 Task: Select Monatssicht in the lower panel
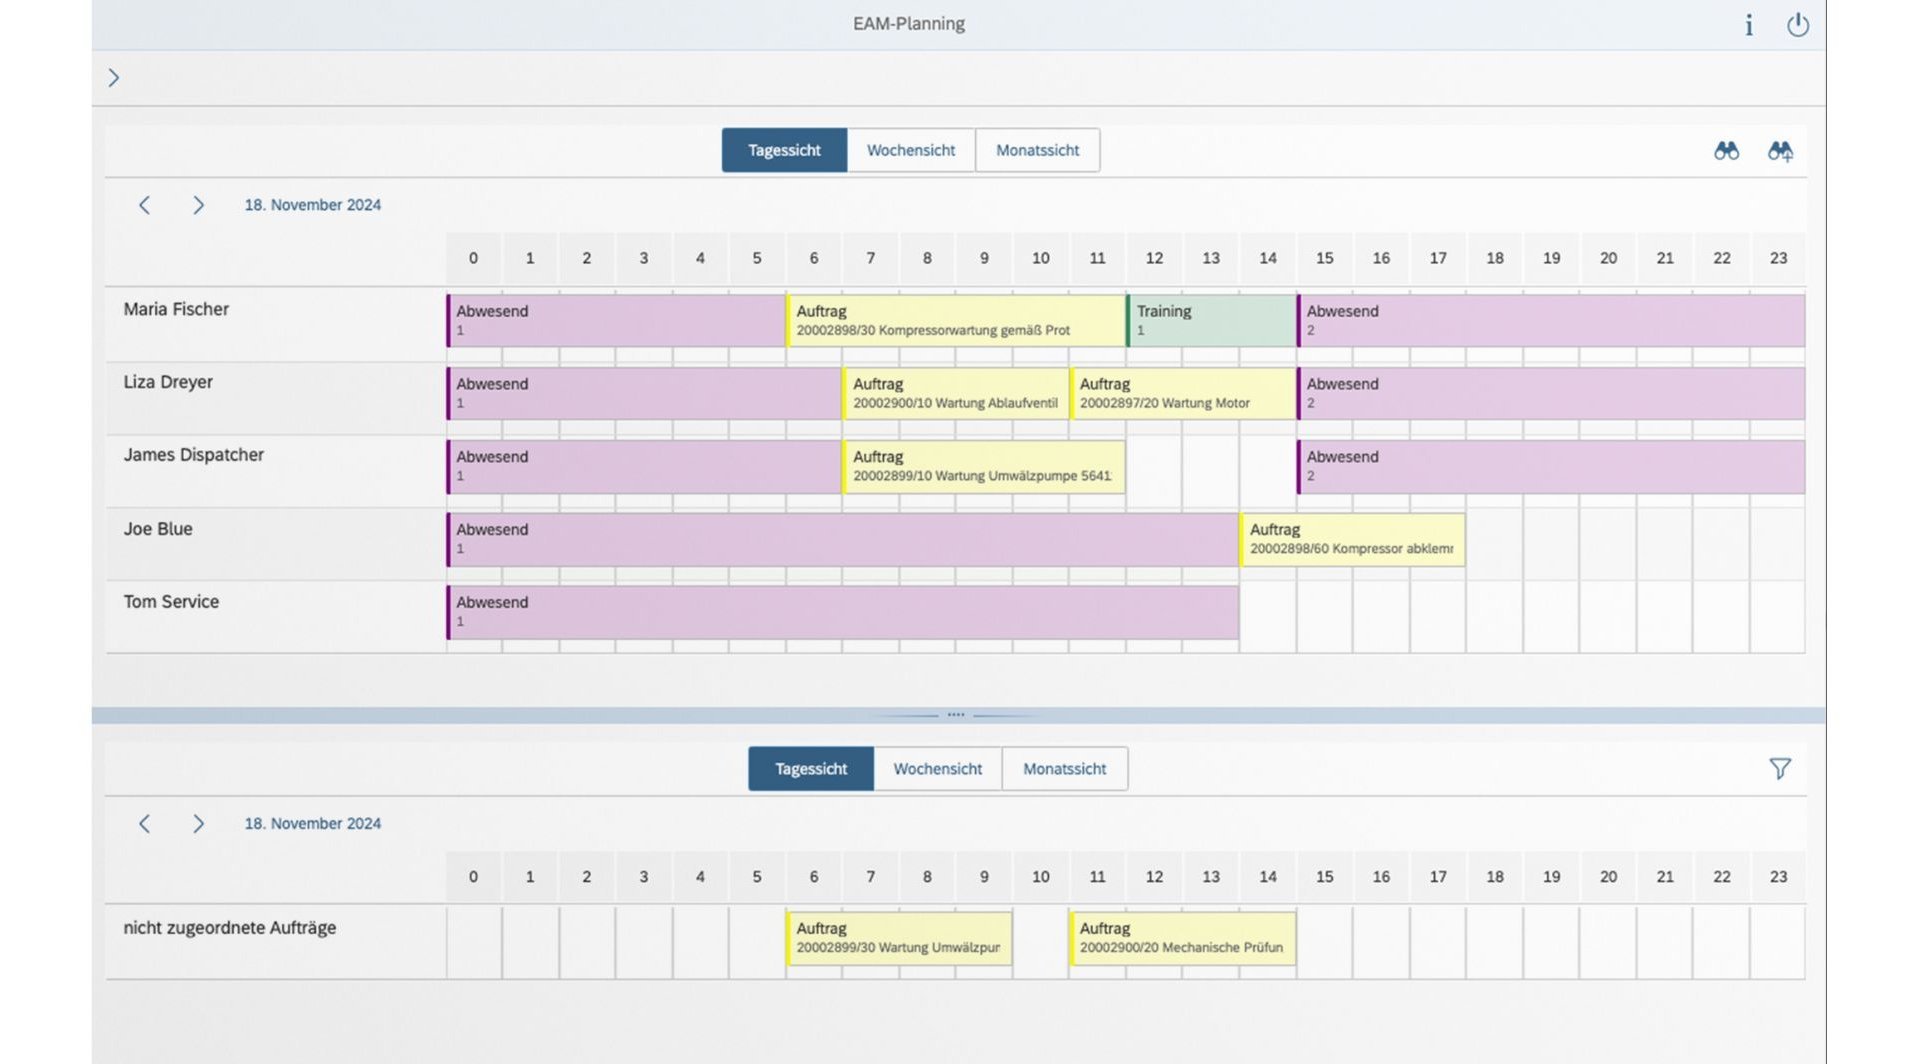(x=1064, y=769)
